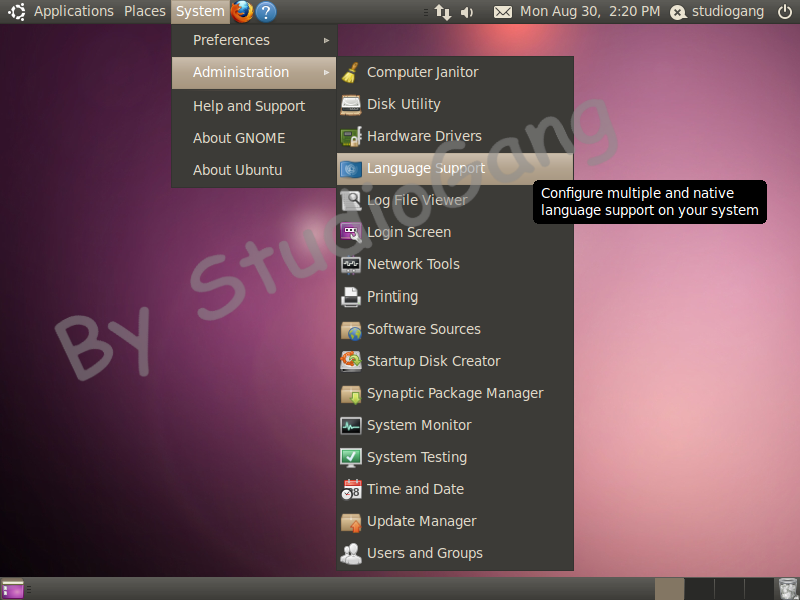
Task: Click the Log File Viewer magnifier icon
Action: (x=351, y=201)
